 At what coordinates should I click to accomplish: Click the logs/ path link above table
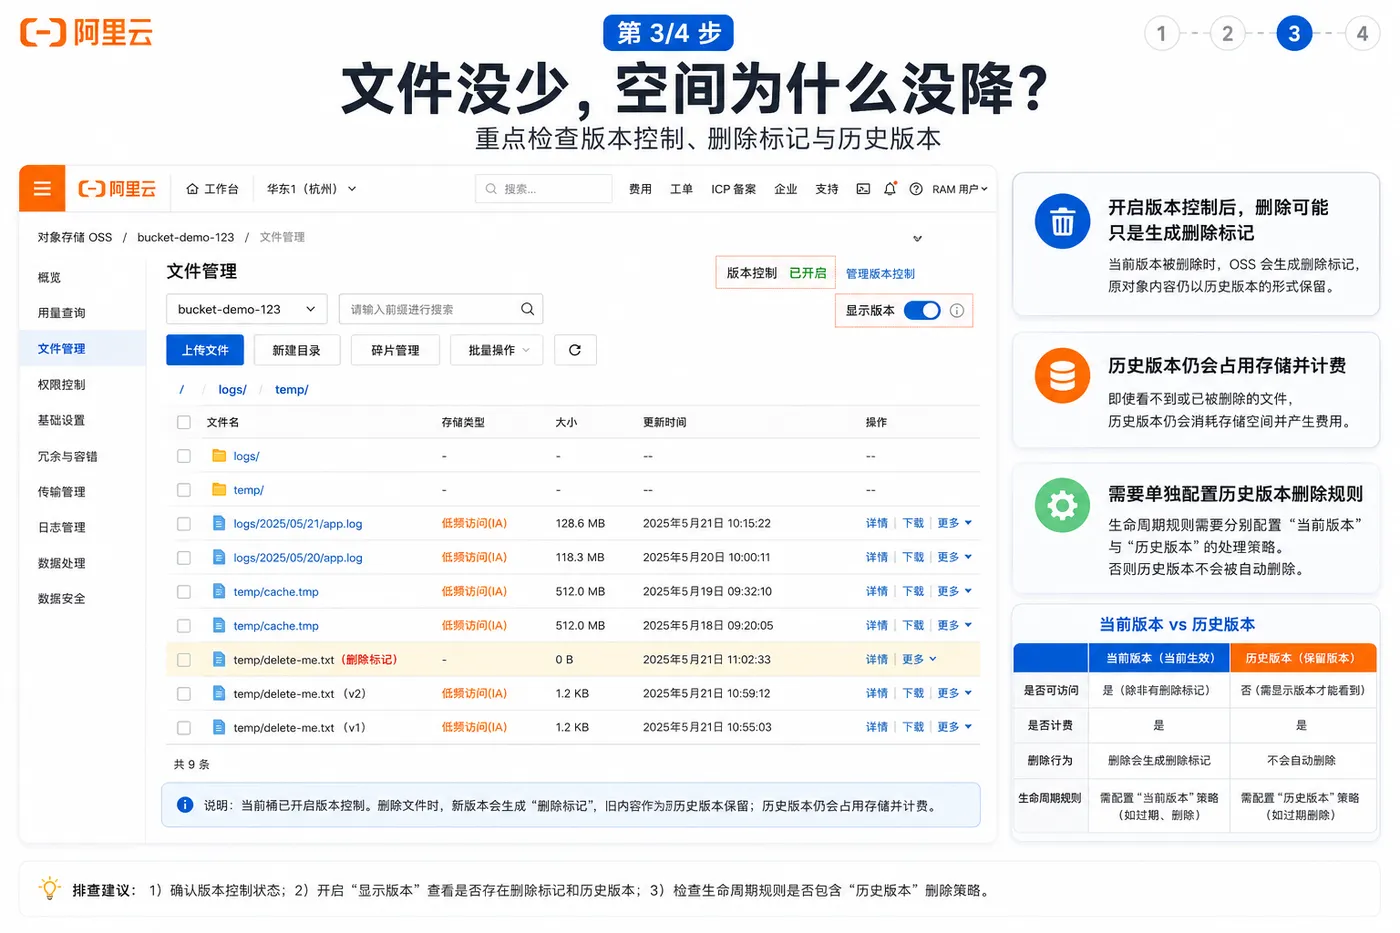pos(232,389)
